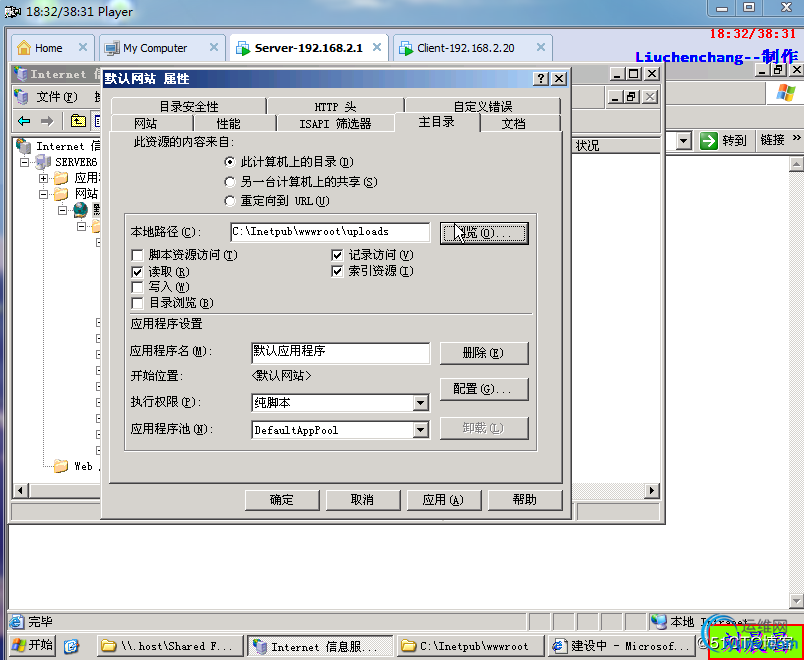Screen dimensions: 804x660
Task: Open C:\Inetpub\wwwroot taskbar item
Action: [x=470, y=646]
